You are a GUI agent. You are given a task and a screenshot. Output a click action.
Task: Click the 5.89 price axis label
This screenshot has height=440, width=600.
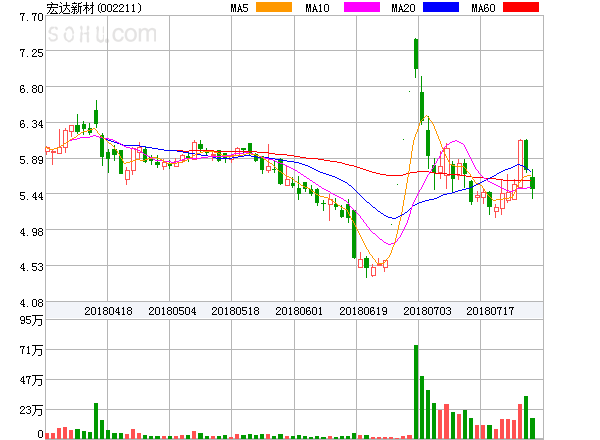(x=31, y=160)
